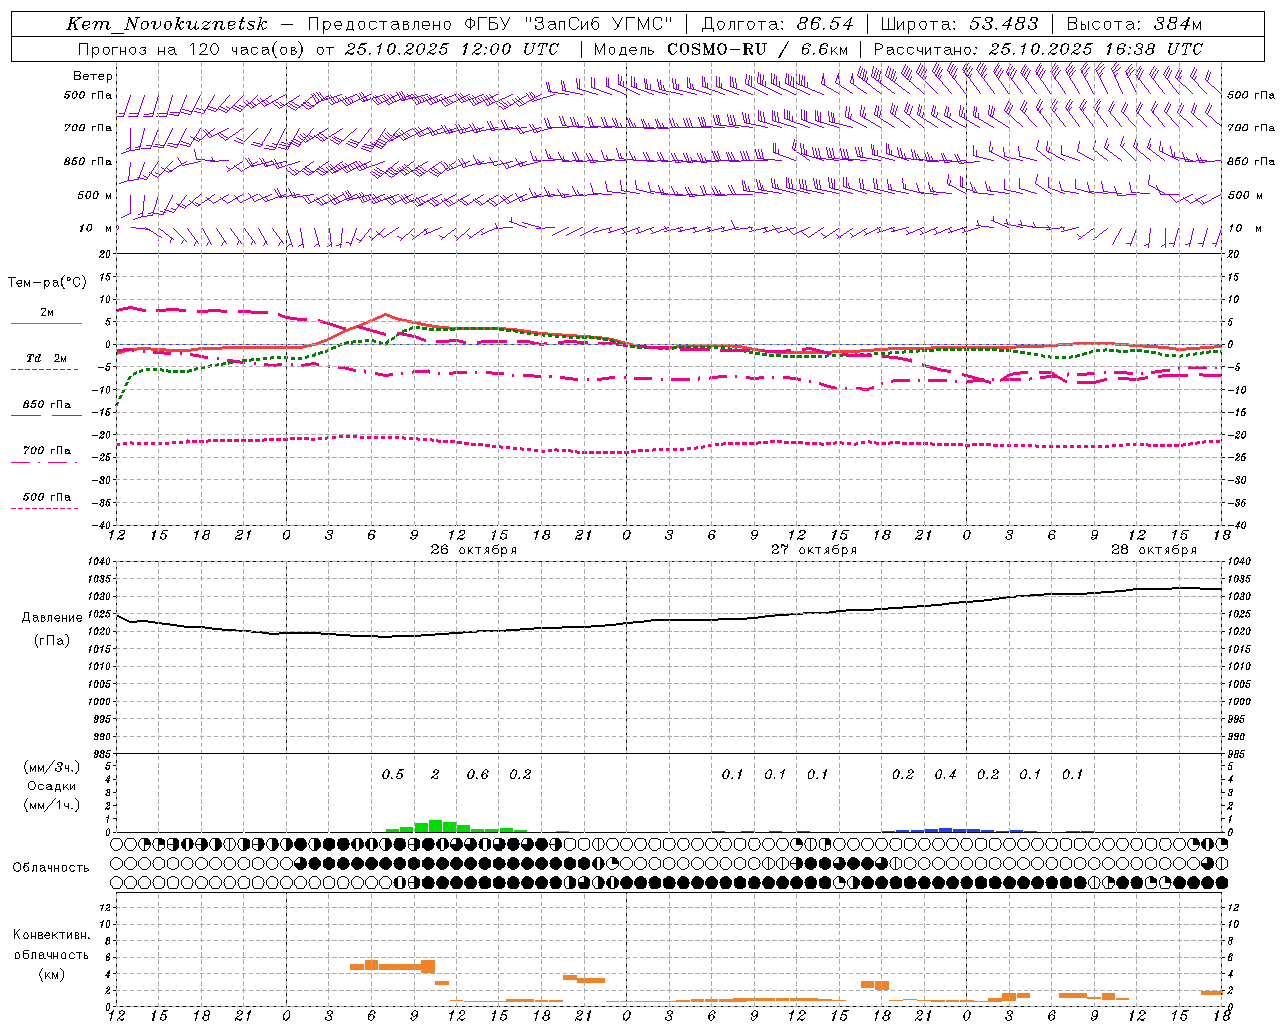
Task: Click the Долгота: 86.54 value
Action: pyautogui.click(x=777, y=24)
